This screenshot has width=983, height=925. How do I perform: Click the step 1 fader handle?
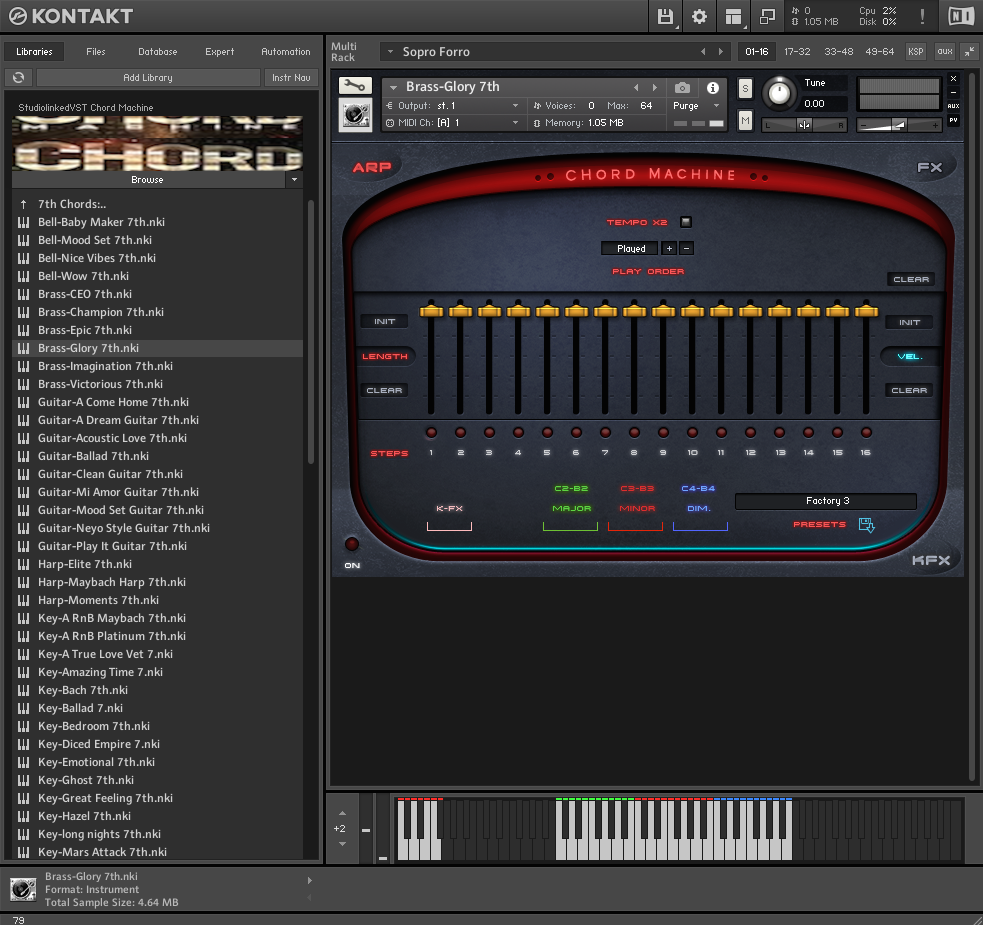[x=431, y=311]
